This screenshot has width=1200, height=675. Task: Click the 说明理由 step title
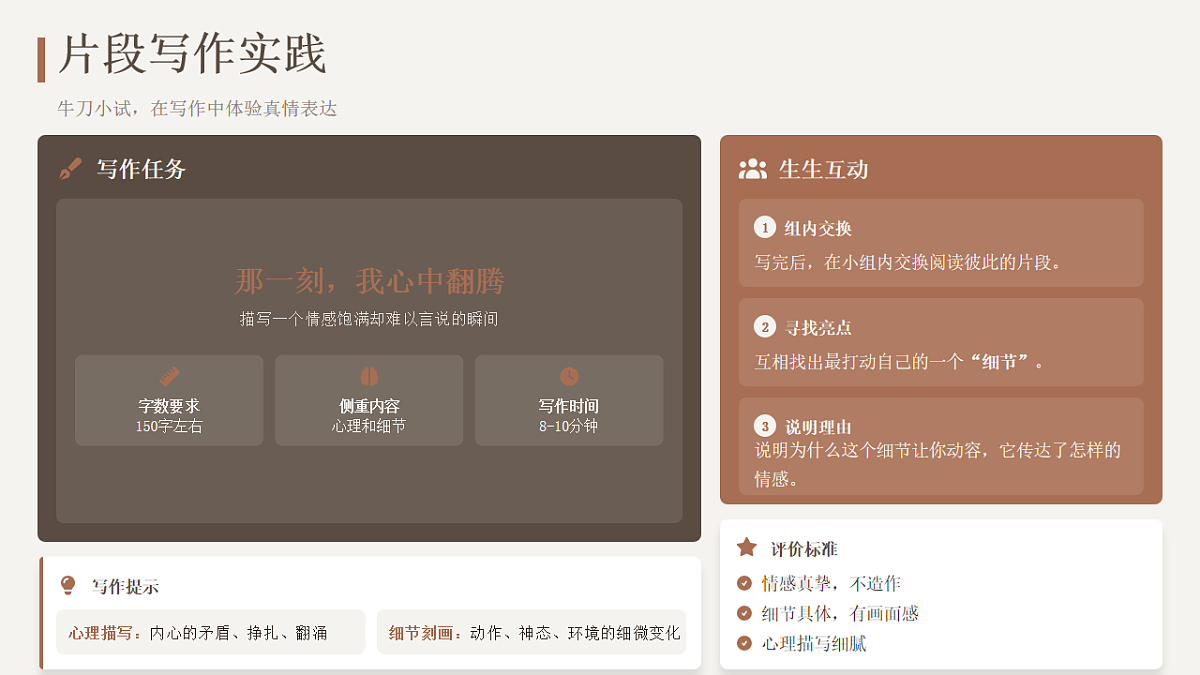pyautogui.click(x=818, y=426)
